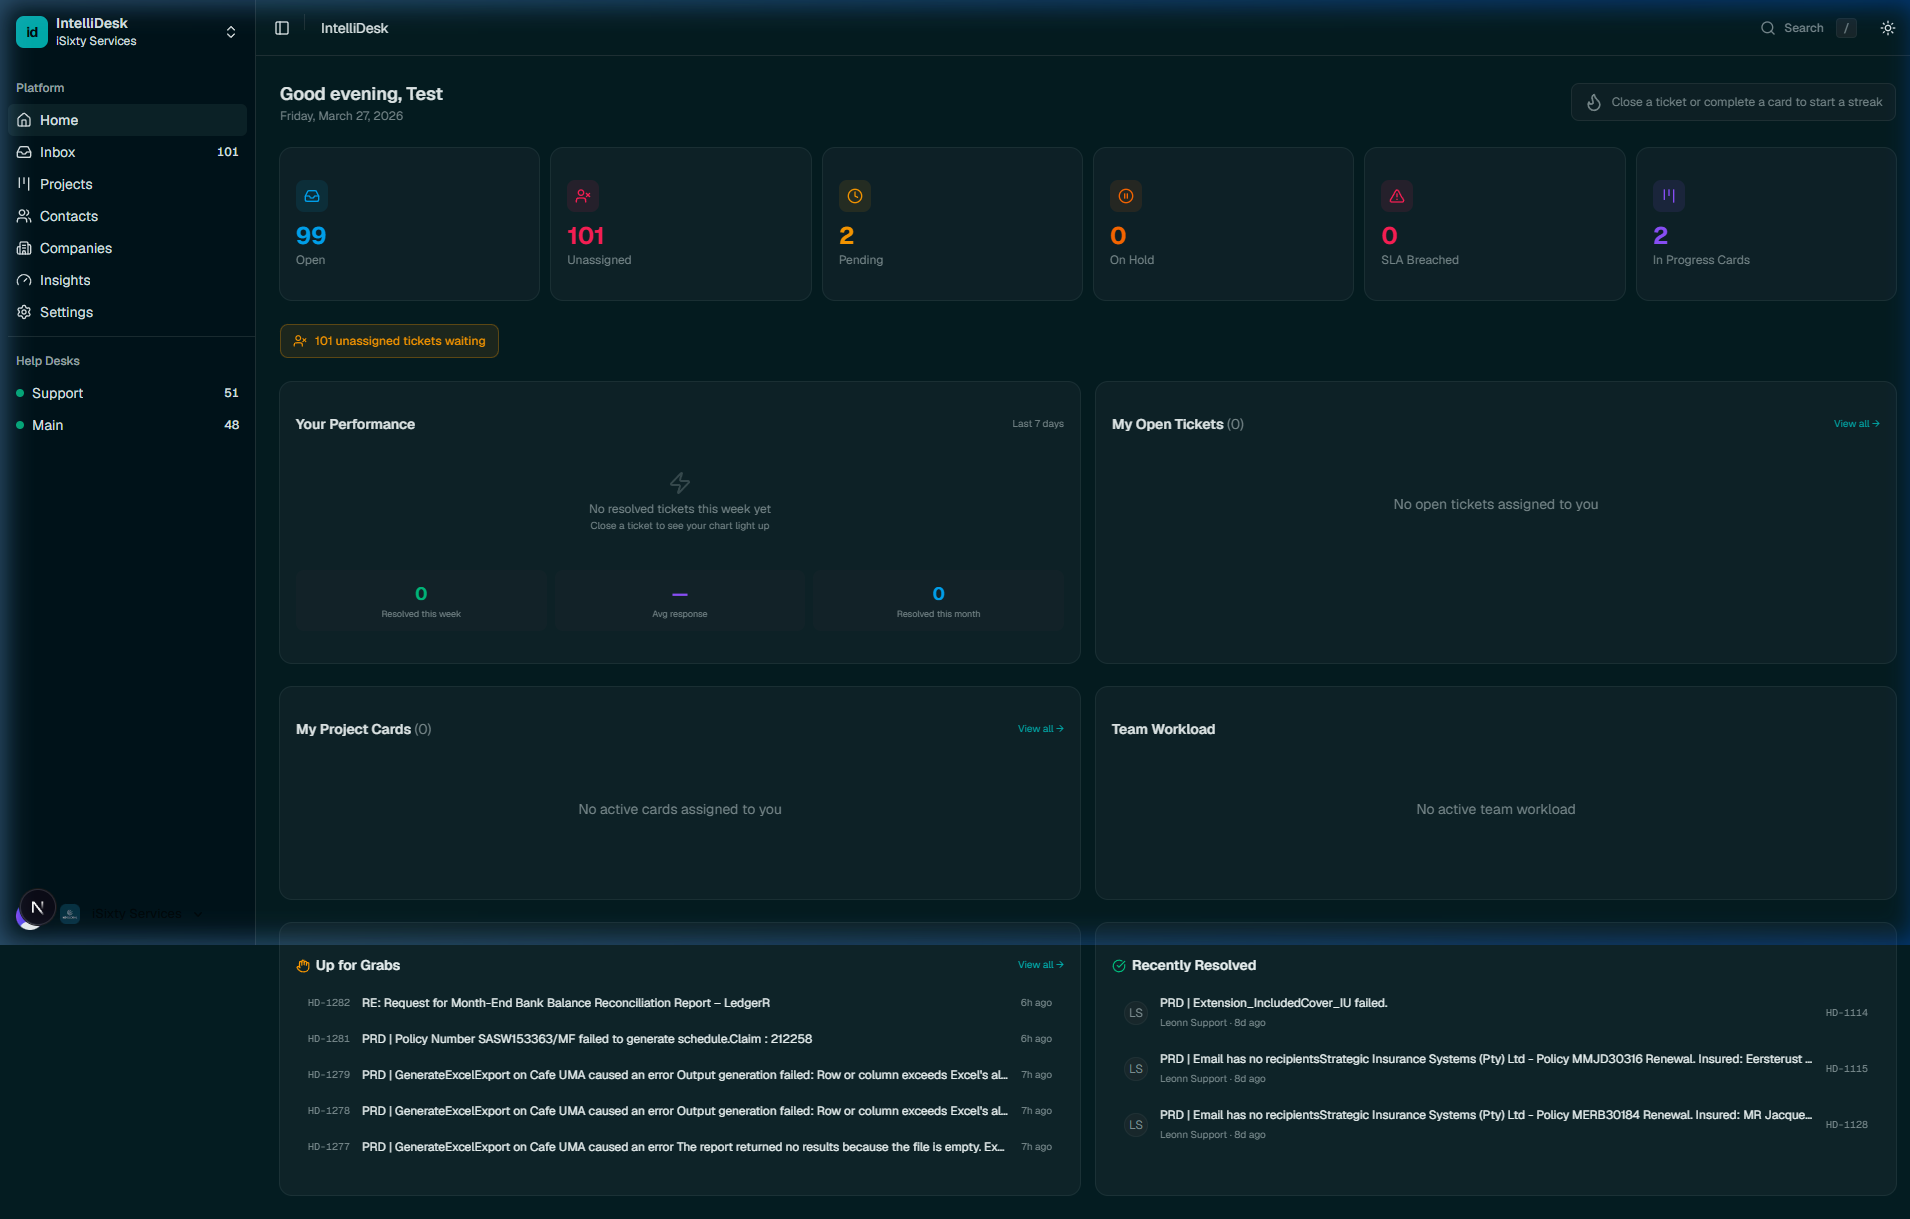Toggle the light/dark theme
This screenshot has height=1219, width=1910.
(1887, 28)
